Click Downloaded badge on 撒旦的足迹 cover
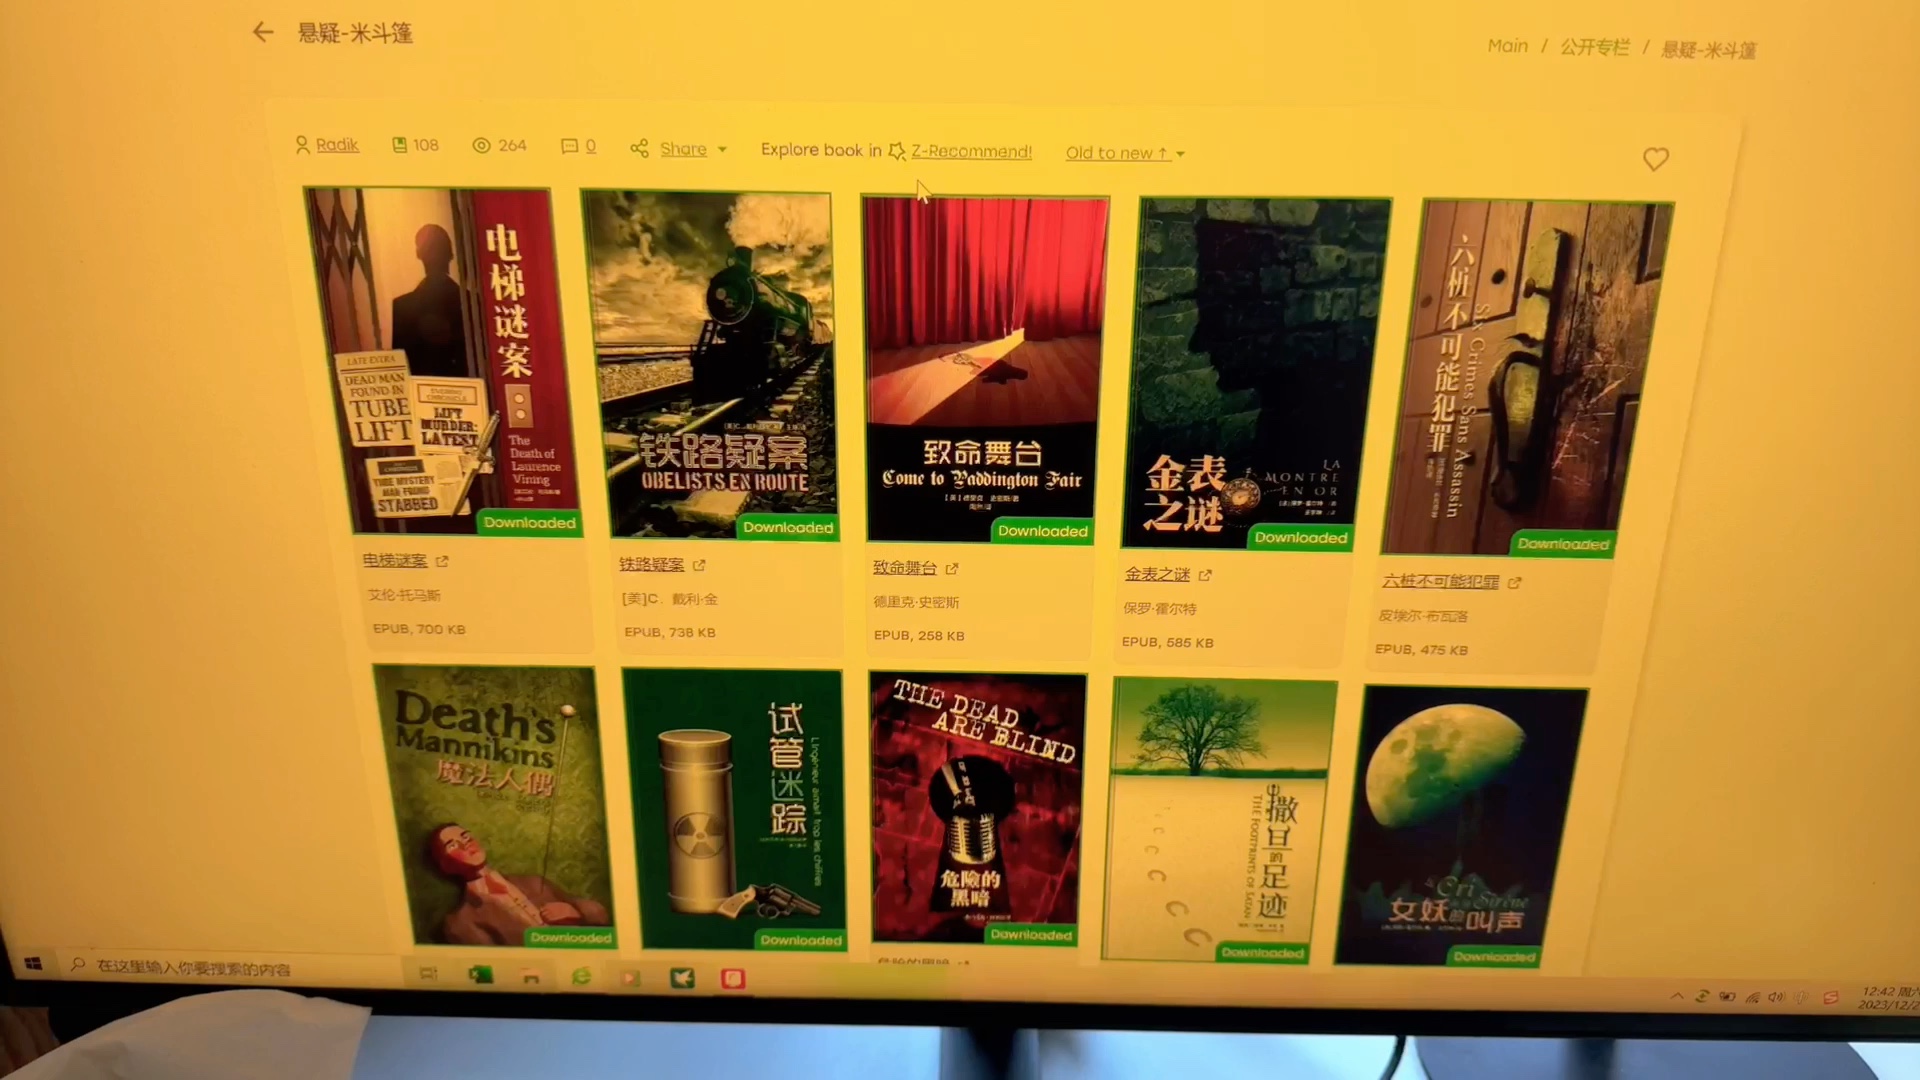 point(1262,953)
